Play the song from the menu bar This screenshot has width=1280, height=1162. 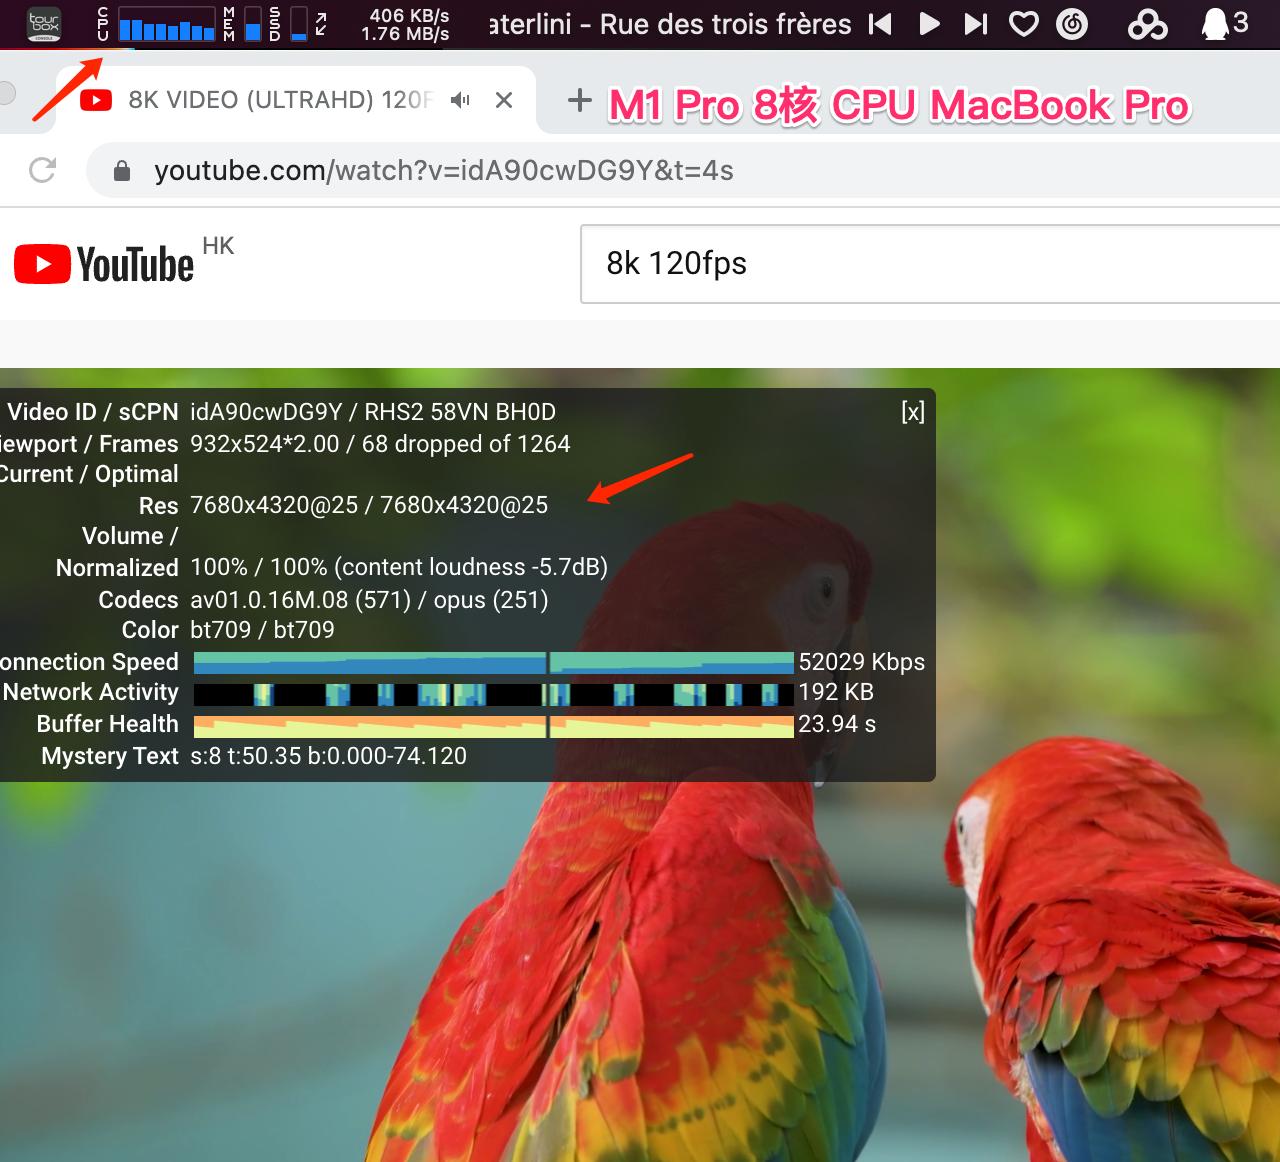[929, 23]
